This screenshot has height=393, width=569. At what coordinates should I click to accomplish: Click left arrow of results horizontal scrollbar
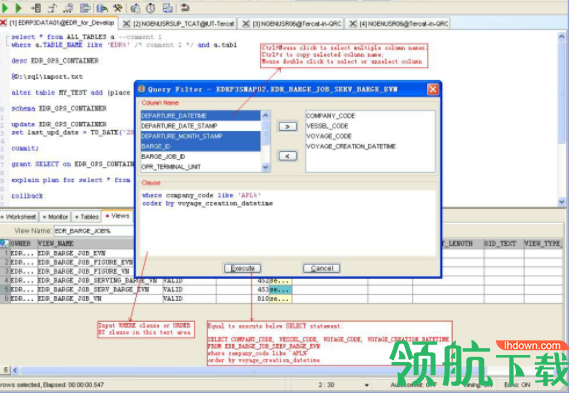pos(15,371)
